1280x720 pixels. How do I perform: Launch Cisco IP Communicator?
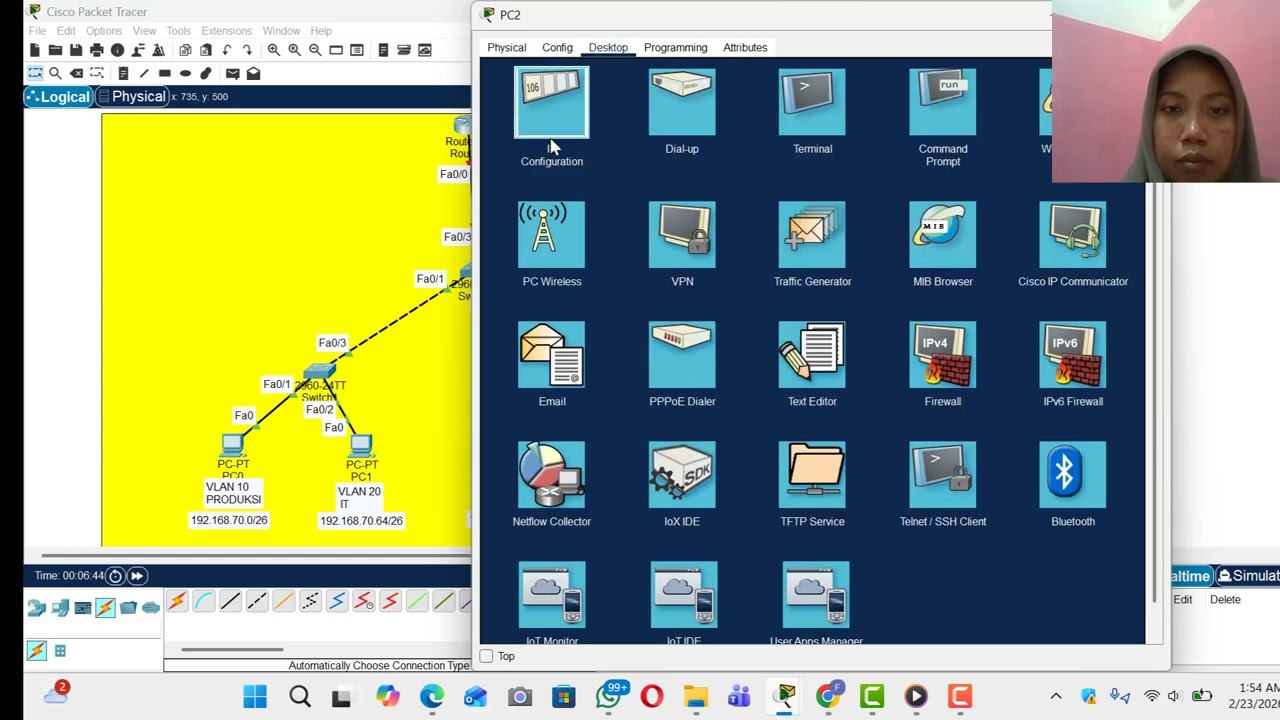[1073, 235]
